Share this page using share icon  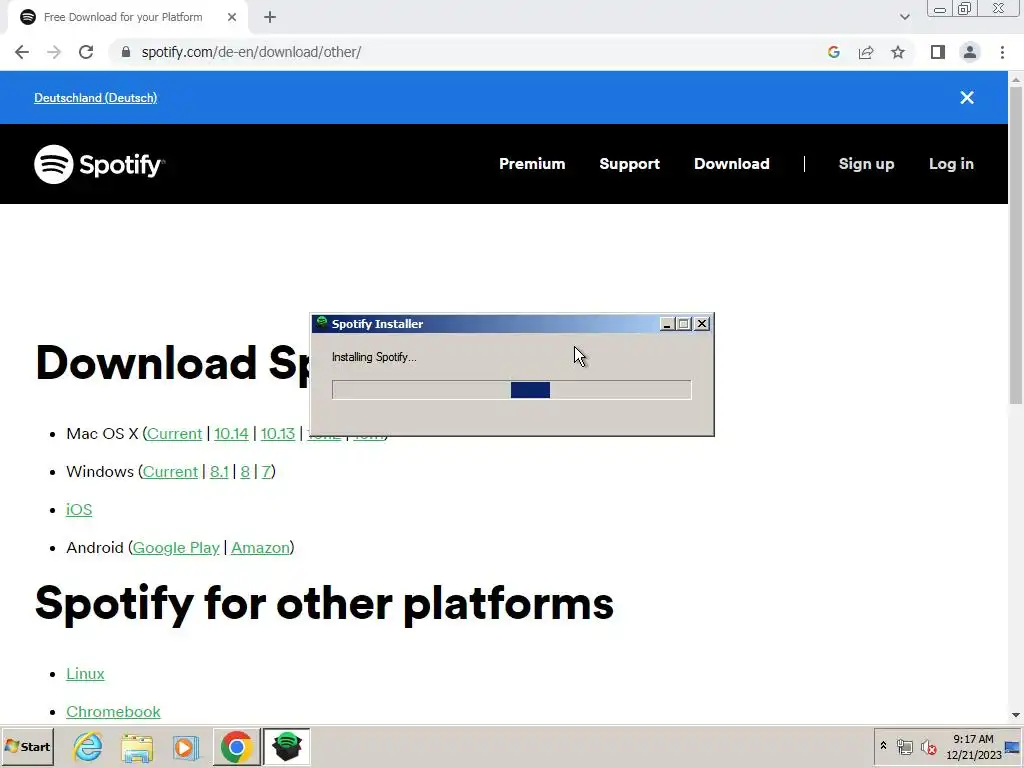click(x=866, y=52)
